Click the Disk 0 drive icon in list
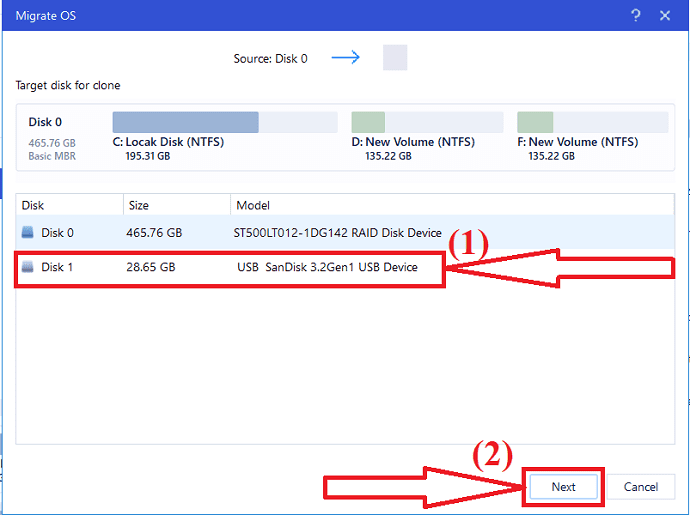Screen dimensions: 690x515 (28, 233)
